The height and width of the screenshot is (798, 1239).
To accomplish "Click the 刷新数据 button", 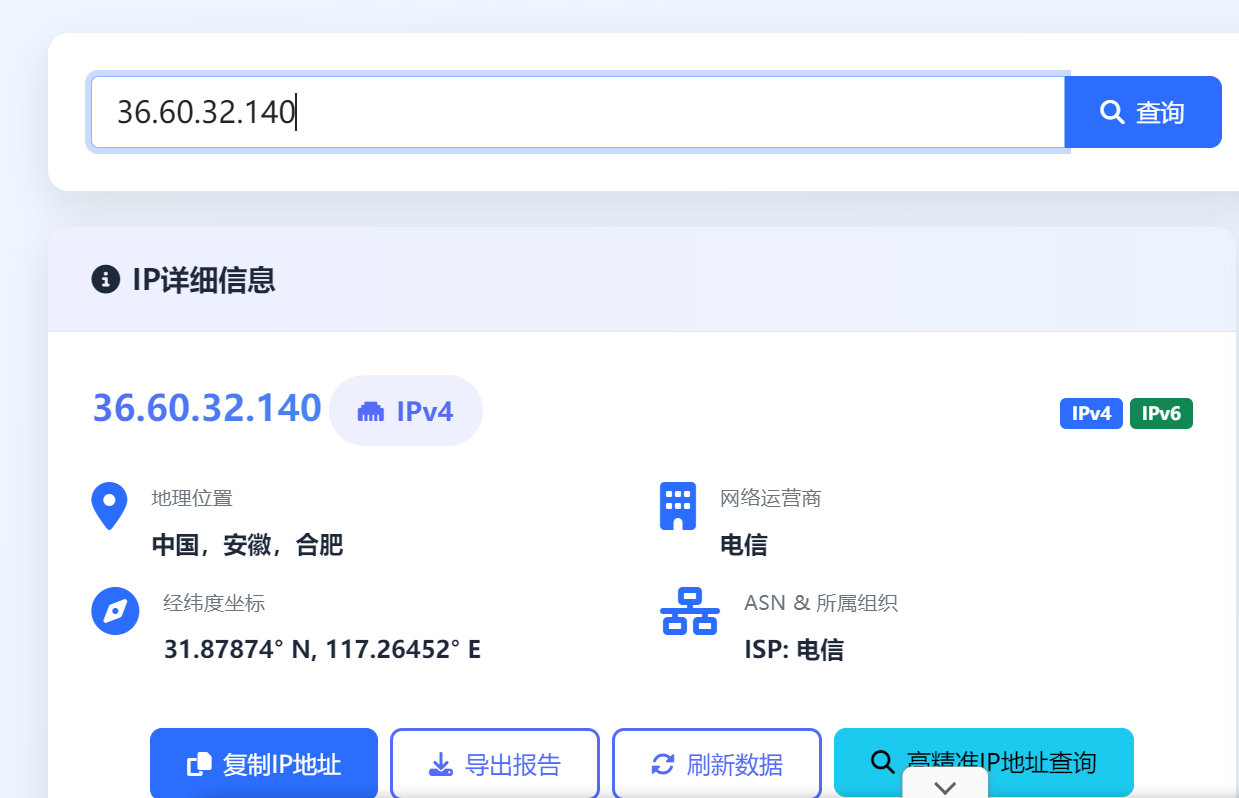I will click(x=716, y=762).
